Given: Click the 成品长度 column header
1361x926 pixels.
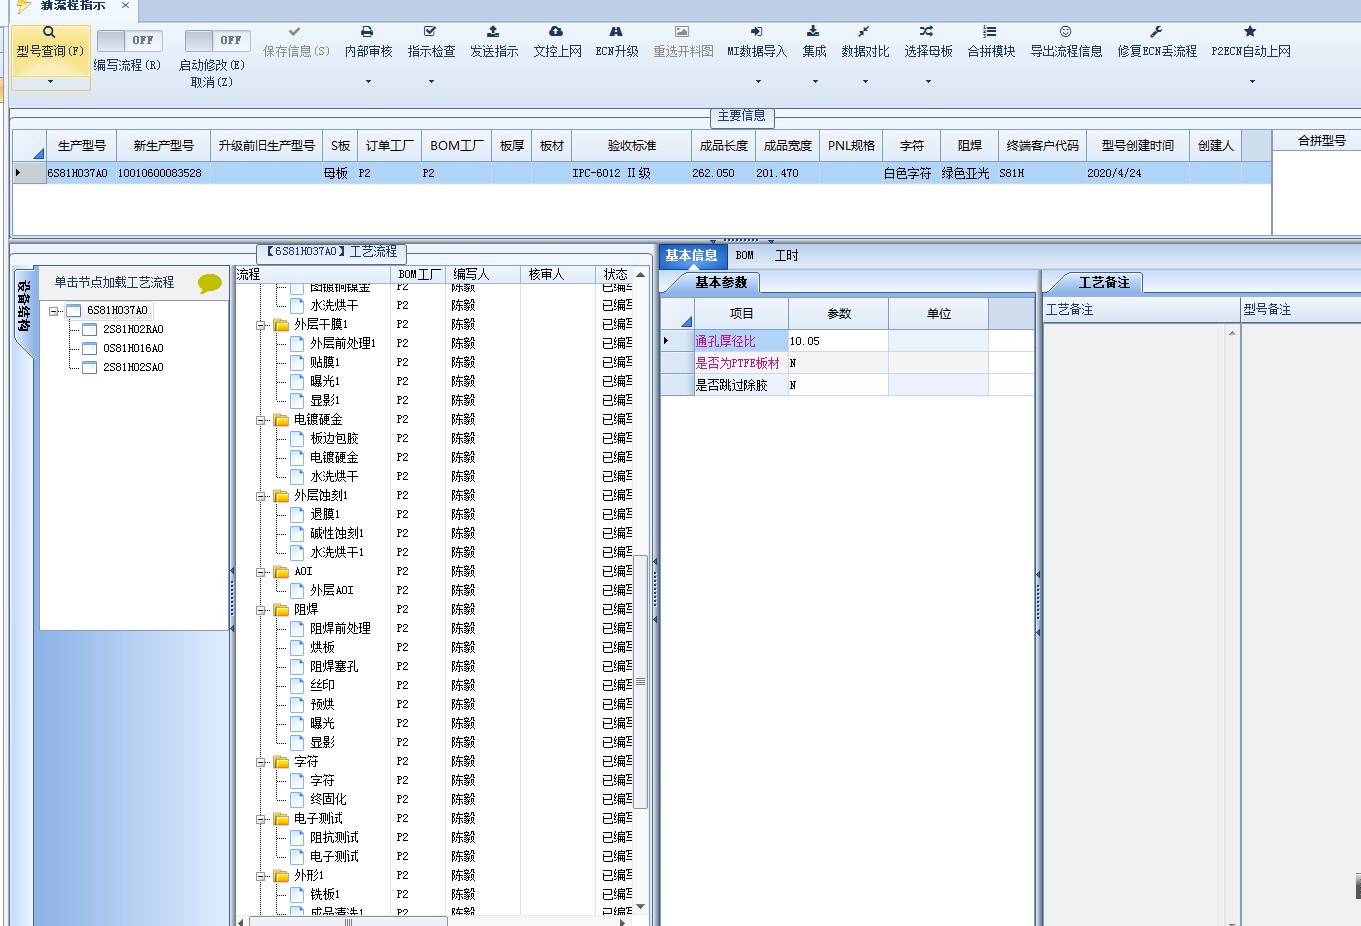Looking at the screenshot, I should point(723,146).
